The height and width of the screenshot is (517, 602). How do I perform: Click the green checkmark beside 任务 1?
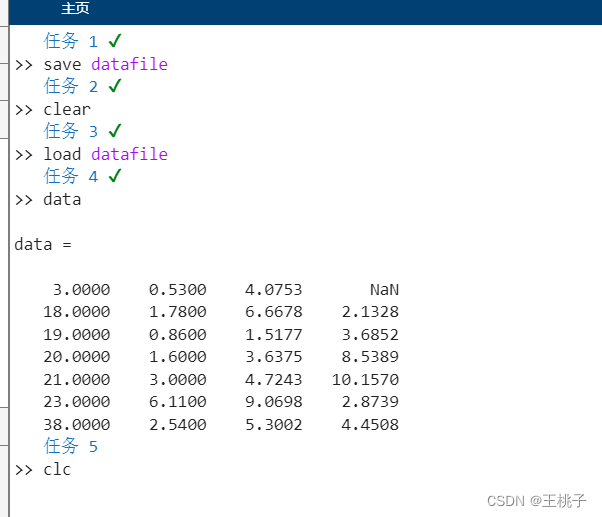[115, 40]
